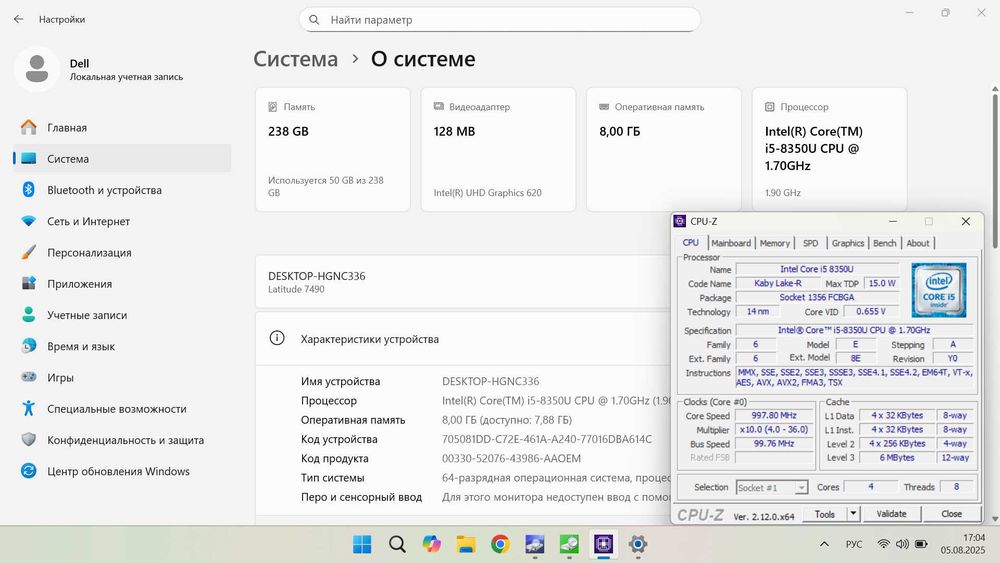Open battery status tray icon
The height and width of the screenshot is (563, 1000).
pos(921,545)
